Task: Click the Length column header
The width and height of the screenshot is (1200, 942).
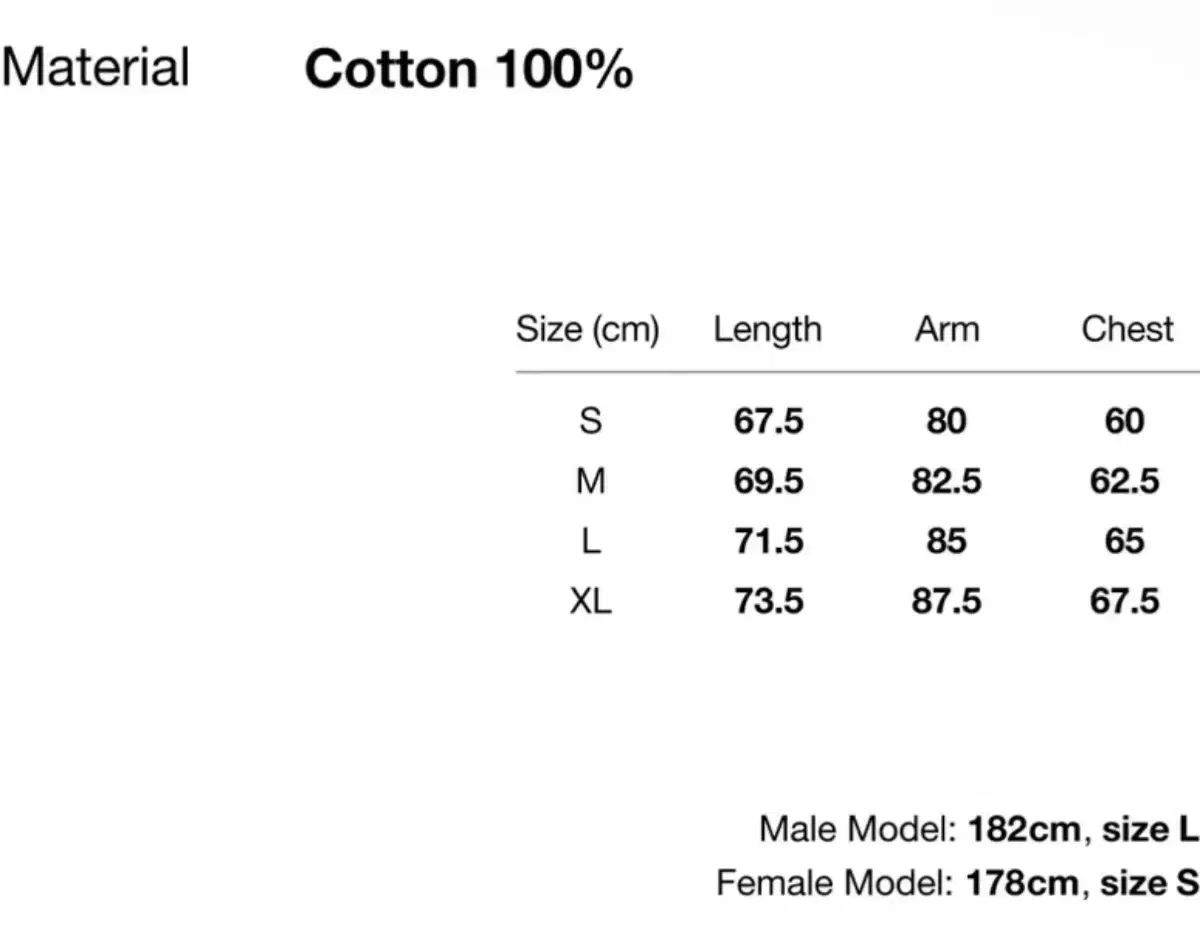Action: (x=767, y=329)
